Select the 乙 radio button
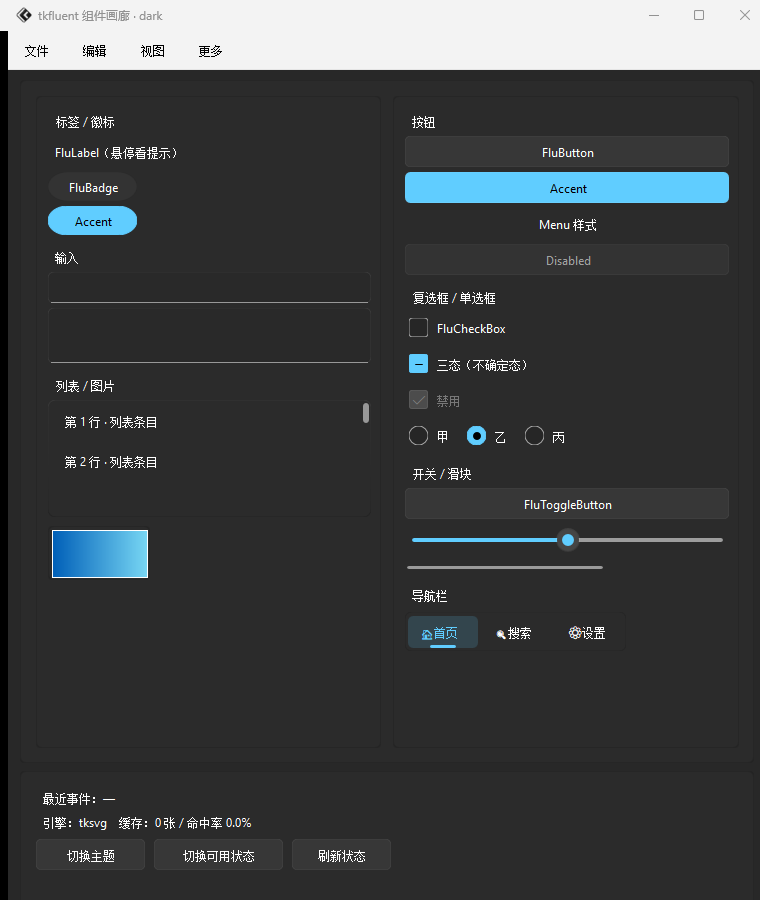The width and height of the screenshot is (760, 900). tap(476, 436)
